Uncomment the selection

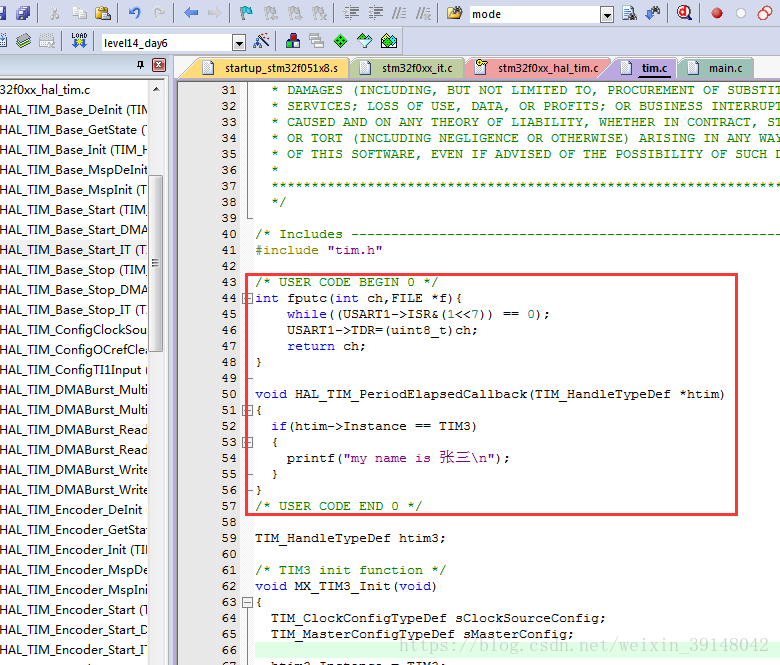coord(423,13)
